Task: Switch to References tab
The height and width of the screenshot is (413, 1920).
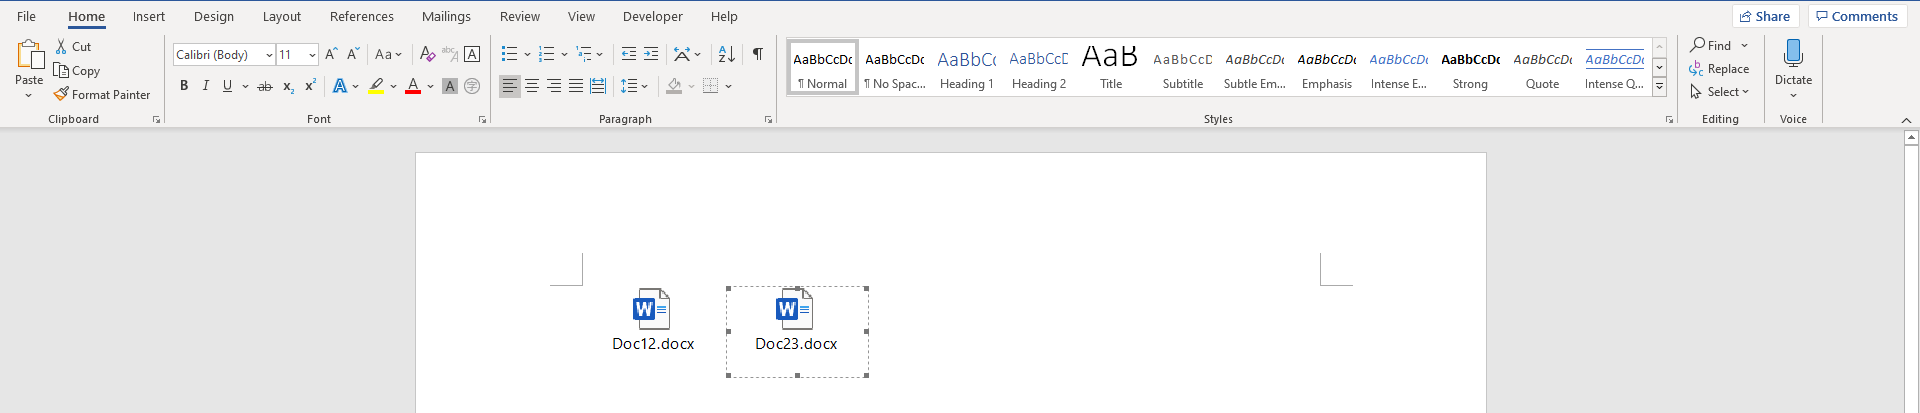Action: [362, 16]
